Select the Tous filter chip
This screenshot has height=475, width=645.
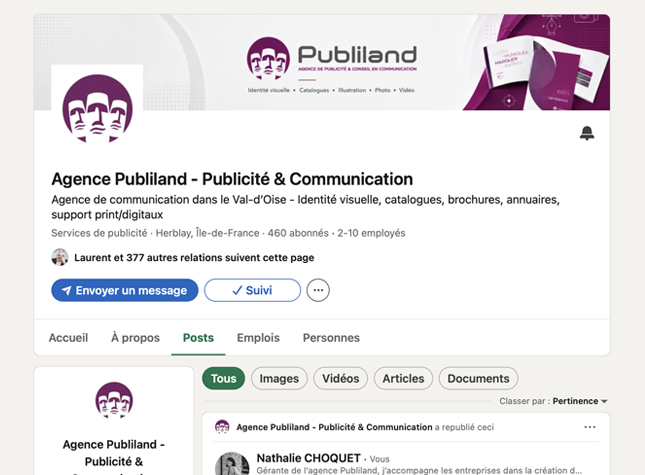coord(223,378)
